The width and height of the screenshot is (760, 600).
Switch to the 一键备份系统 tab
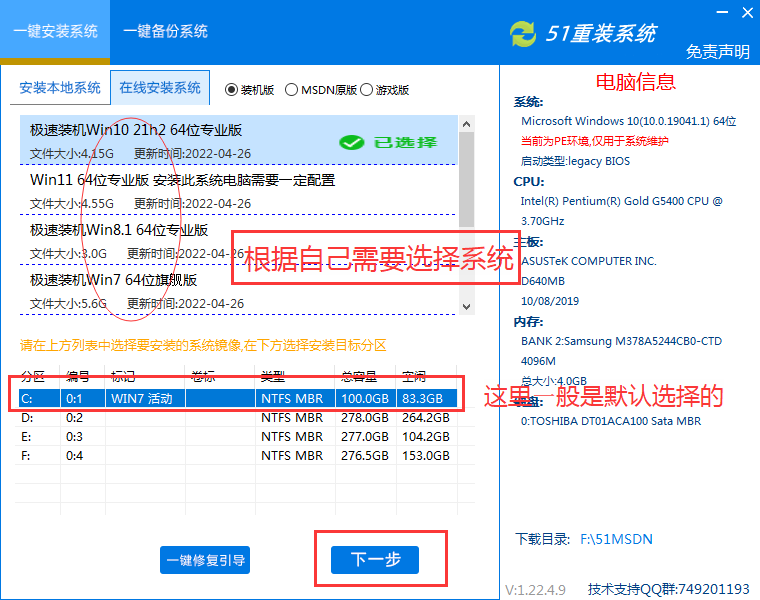point(165,31)
